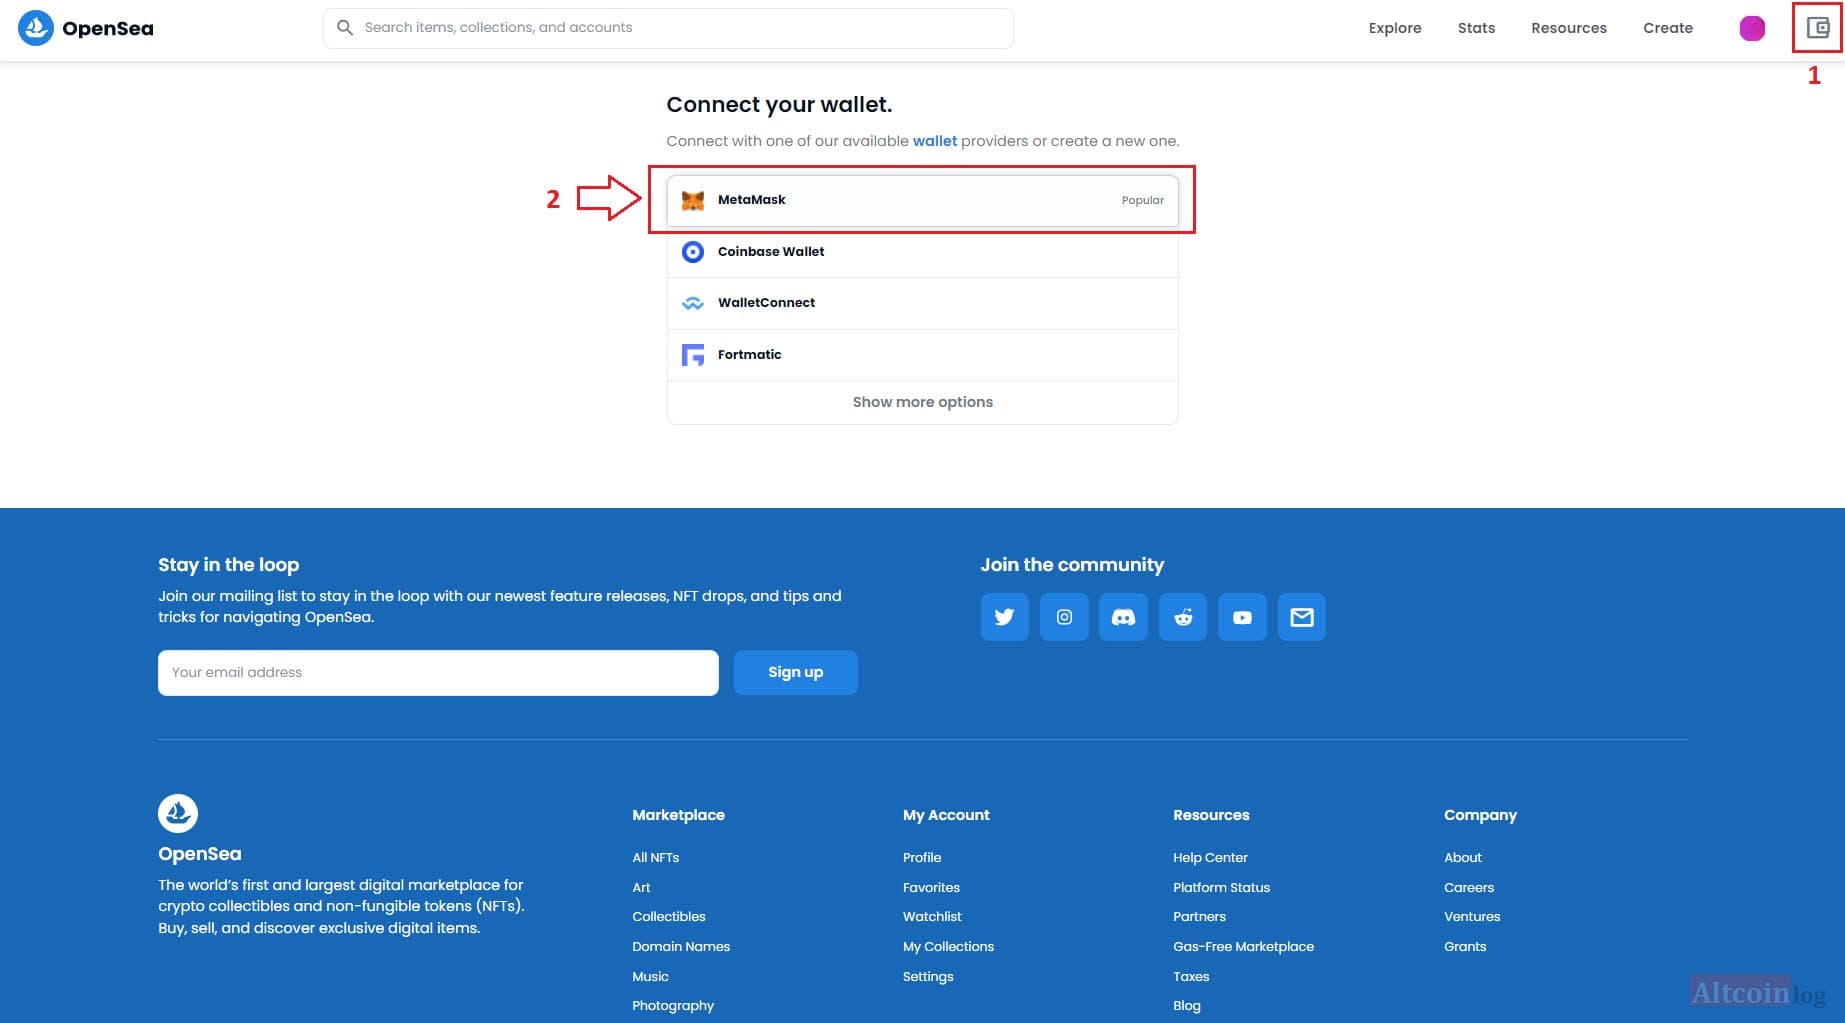Open the Stats menu
The image size is (1845, 1023).
pos(1476,28)
